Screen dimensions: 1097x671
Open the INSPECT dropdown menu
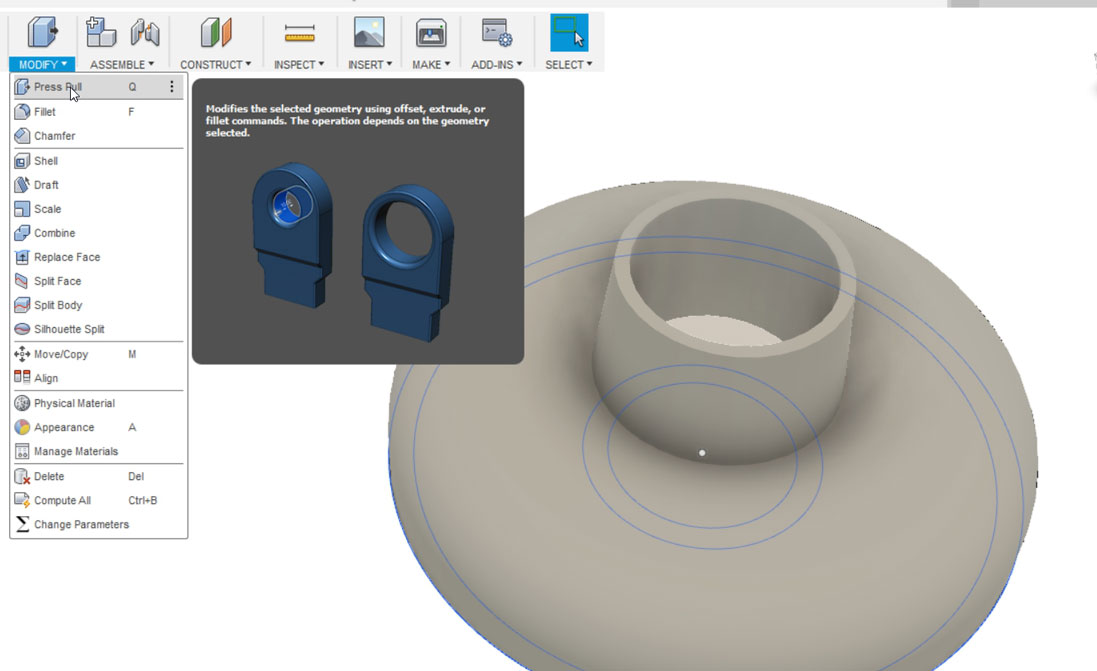[299, 64]
